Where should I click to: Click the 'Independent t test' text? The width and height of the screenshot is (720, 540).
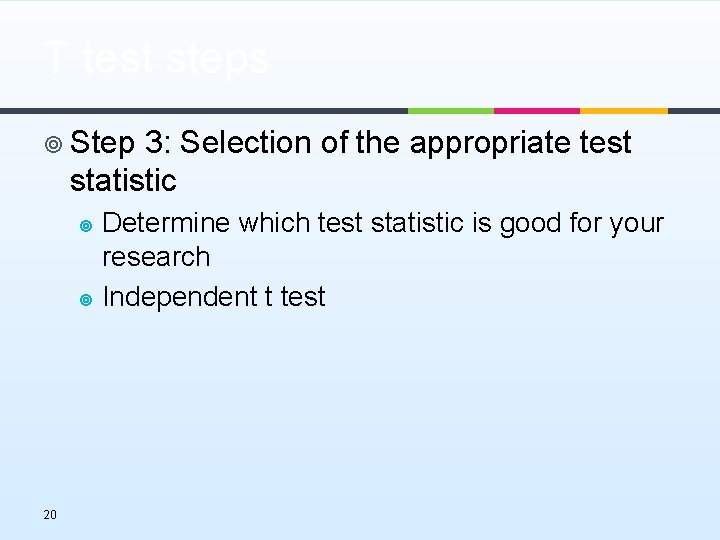pos(214,297)
